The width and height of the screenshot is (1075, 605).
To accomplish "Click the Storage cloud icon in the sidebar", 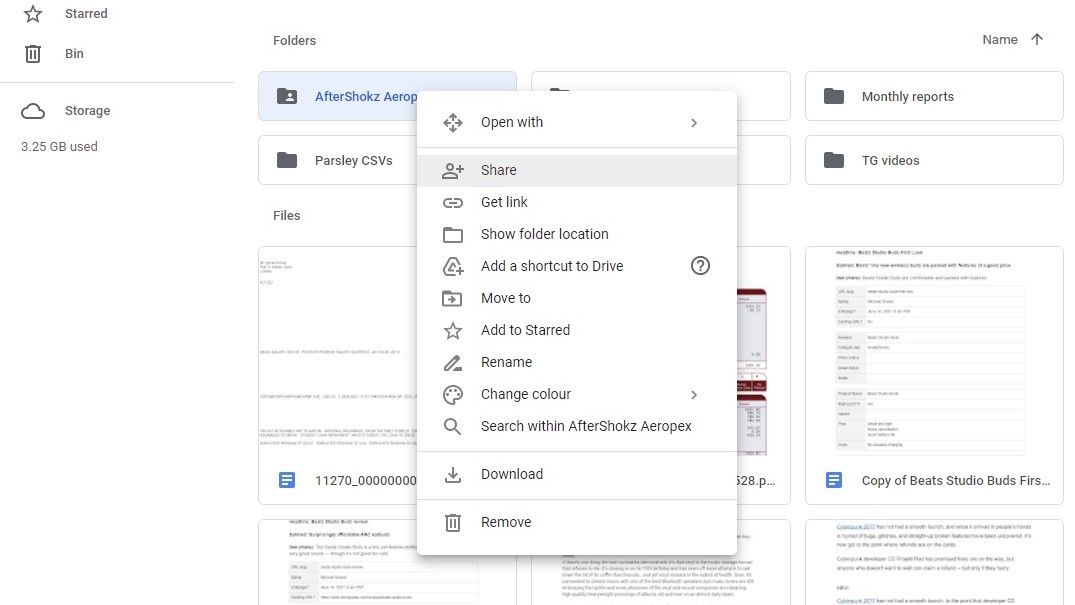I will pyautogui.click(x=34, y=110).
